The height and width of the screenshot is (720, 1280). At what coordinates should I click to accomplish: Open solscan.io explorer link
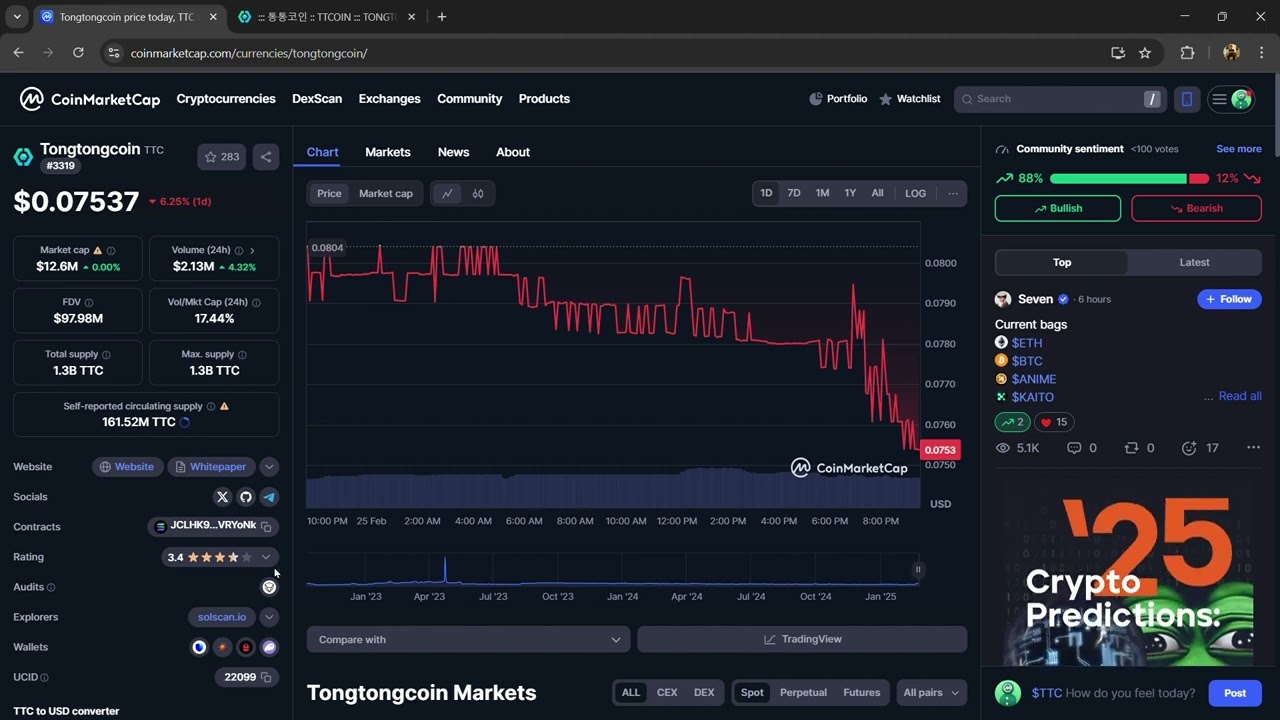click(x=221, y=617)
